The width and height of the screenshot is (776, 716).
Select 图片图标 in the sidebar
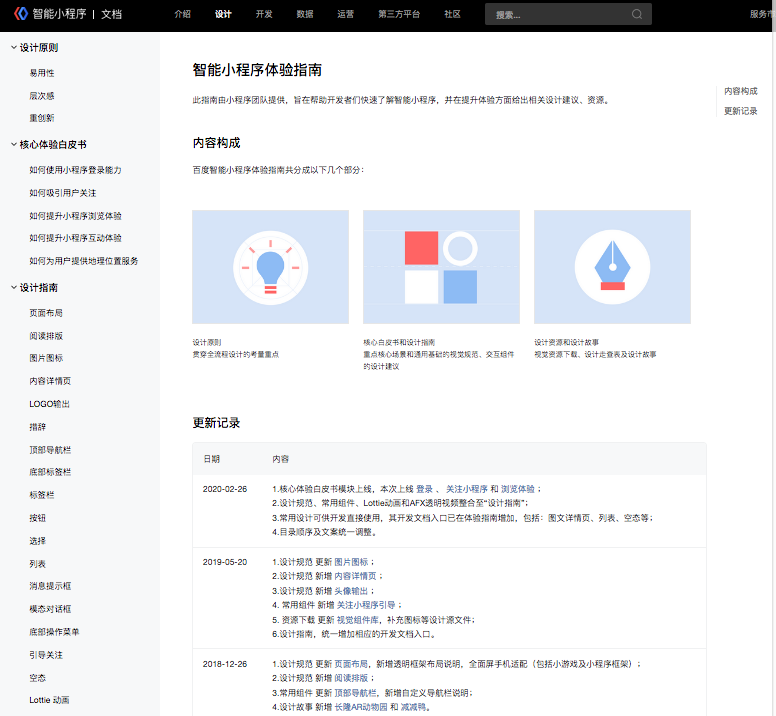[x=46, y=358]
